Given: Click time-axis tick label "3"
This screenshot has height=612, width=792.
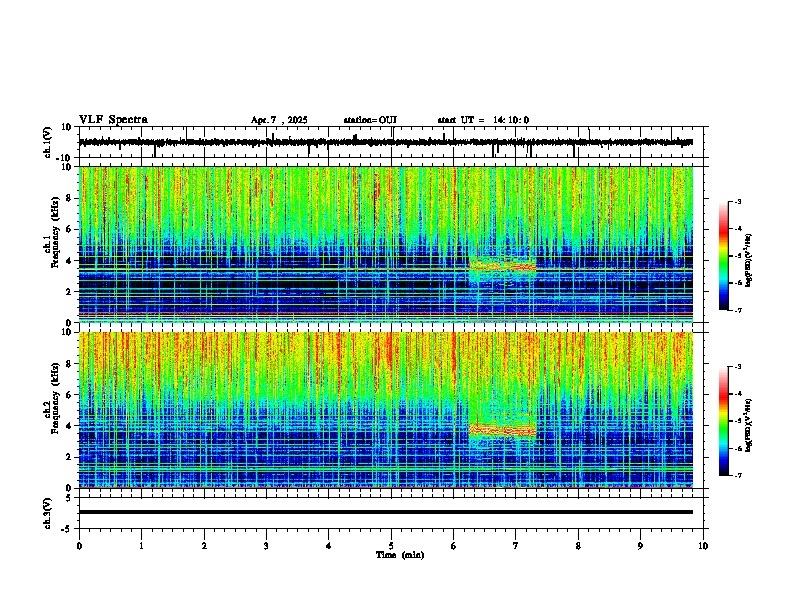Looking at the screenshot, I should pyautogui.click(x=266, y=546).
